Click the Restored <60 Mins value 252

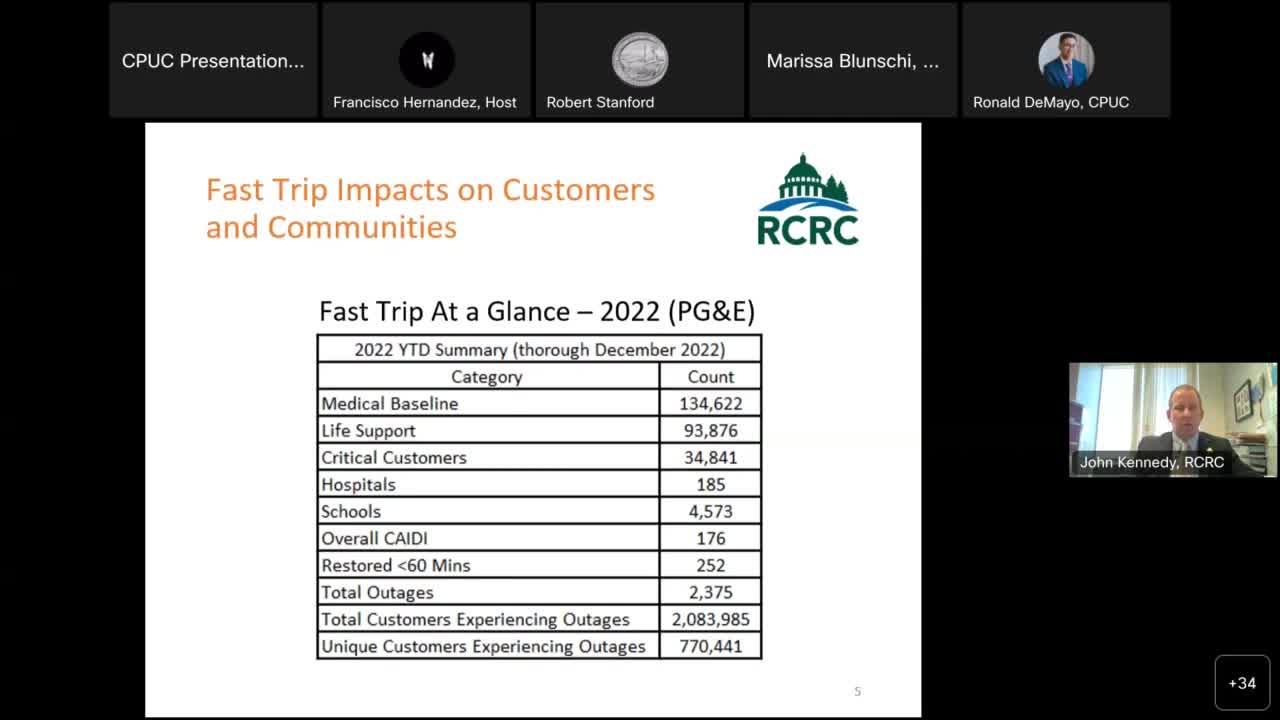711,566
